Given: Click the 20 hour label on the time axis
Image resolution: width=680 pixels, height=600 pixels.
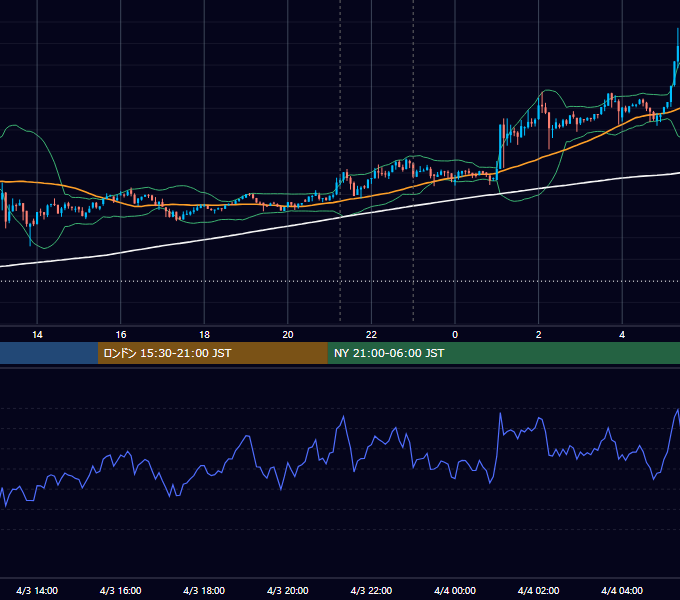Looking at the screenshot, I should 288,335.
